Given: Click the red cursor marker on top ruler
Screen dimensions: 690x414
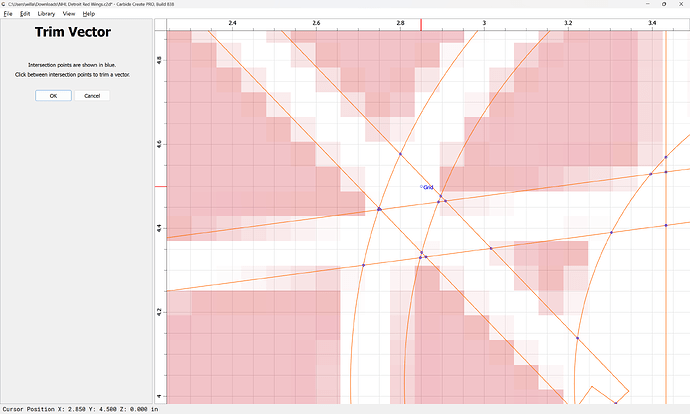Looking at the screenshot, I should click(x=420, y=23).
